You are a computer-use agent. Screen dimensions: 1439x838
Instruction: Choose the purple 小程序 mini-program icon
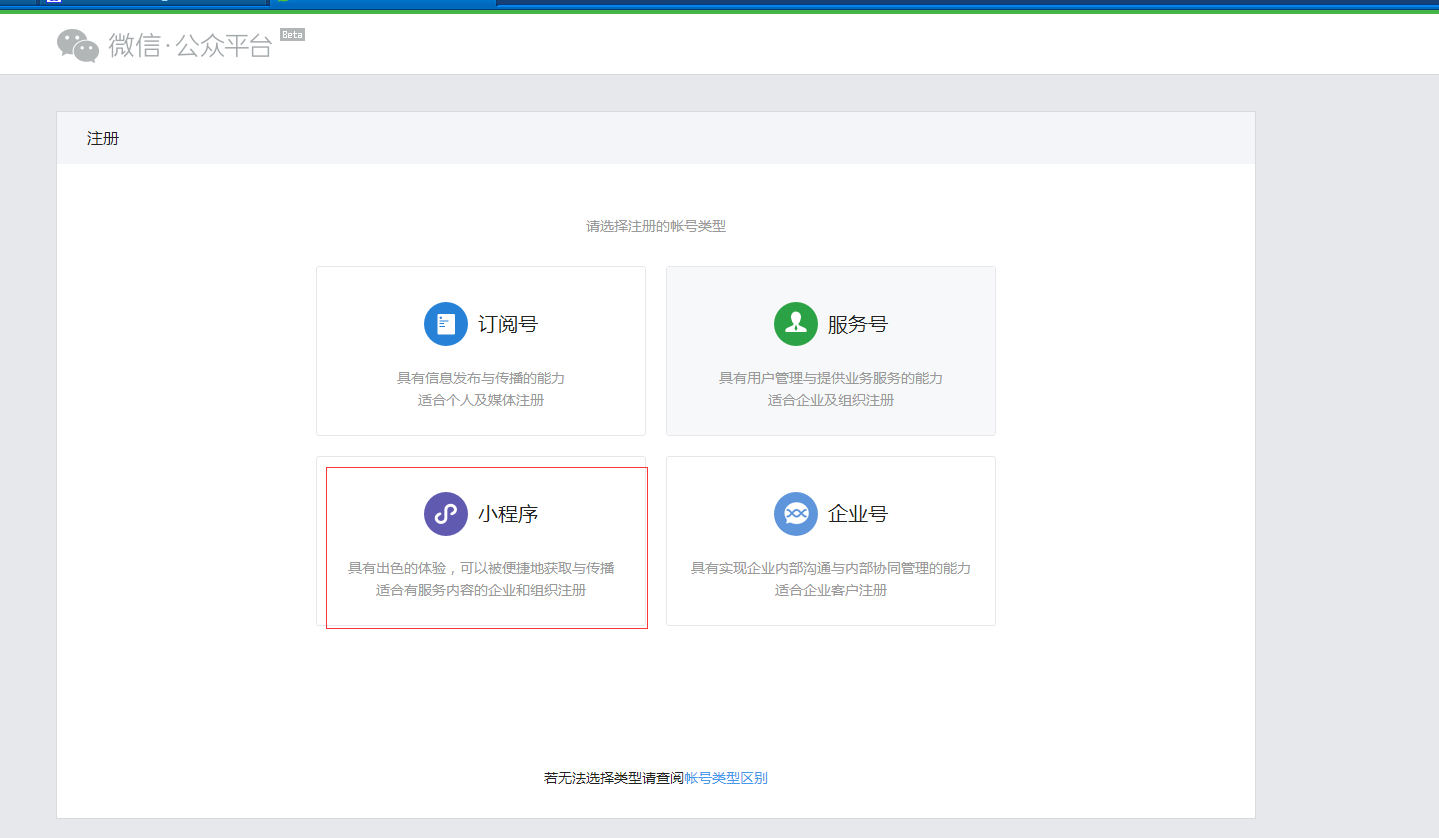446,514
